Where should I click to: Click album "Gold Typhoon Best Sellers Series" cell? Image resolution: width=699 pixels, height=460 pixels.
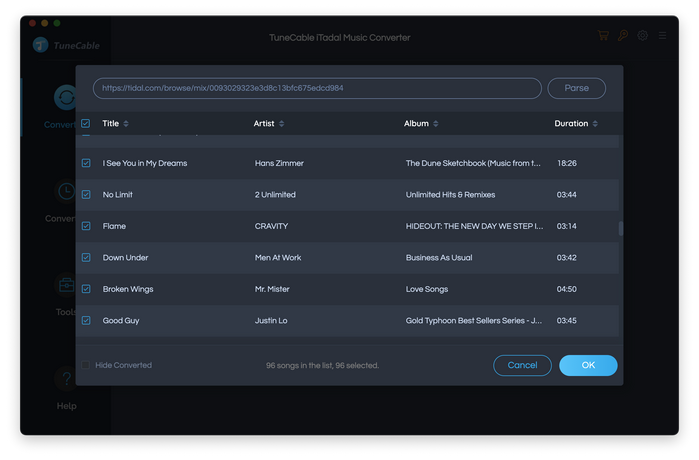coord(474,320)
